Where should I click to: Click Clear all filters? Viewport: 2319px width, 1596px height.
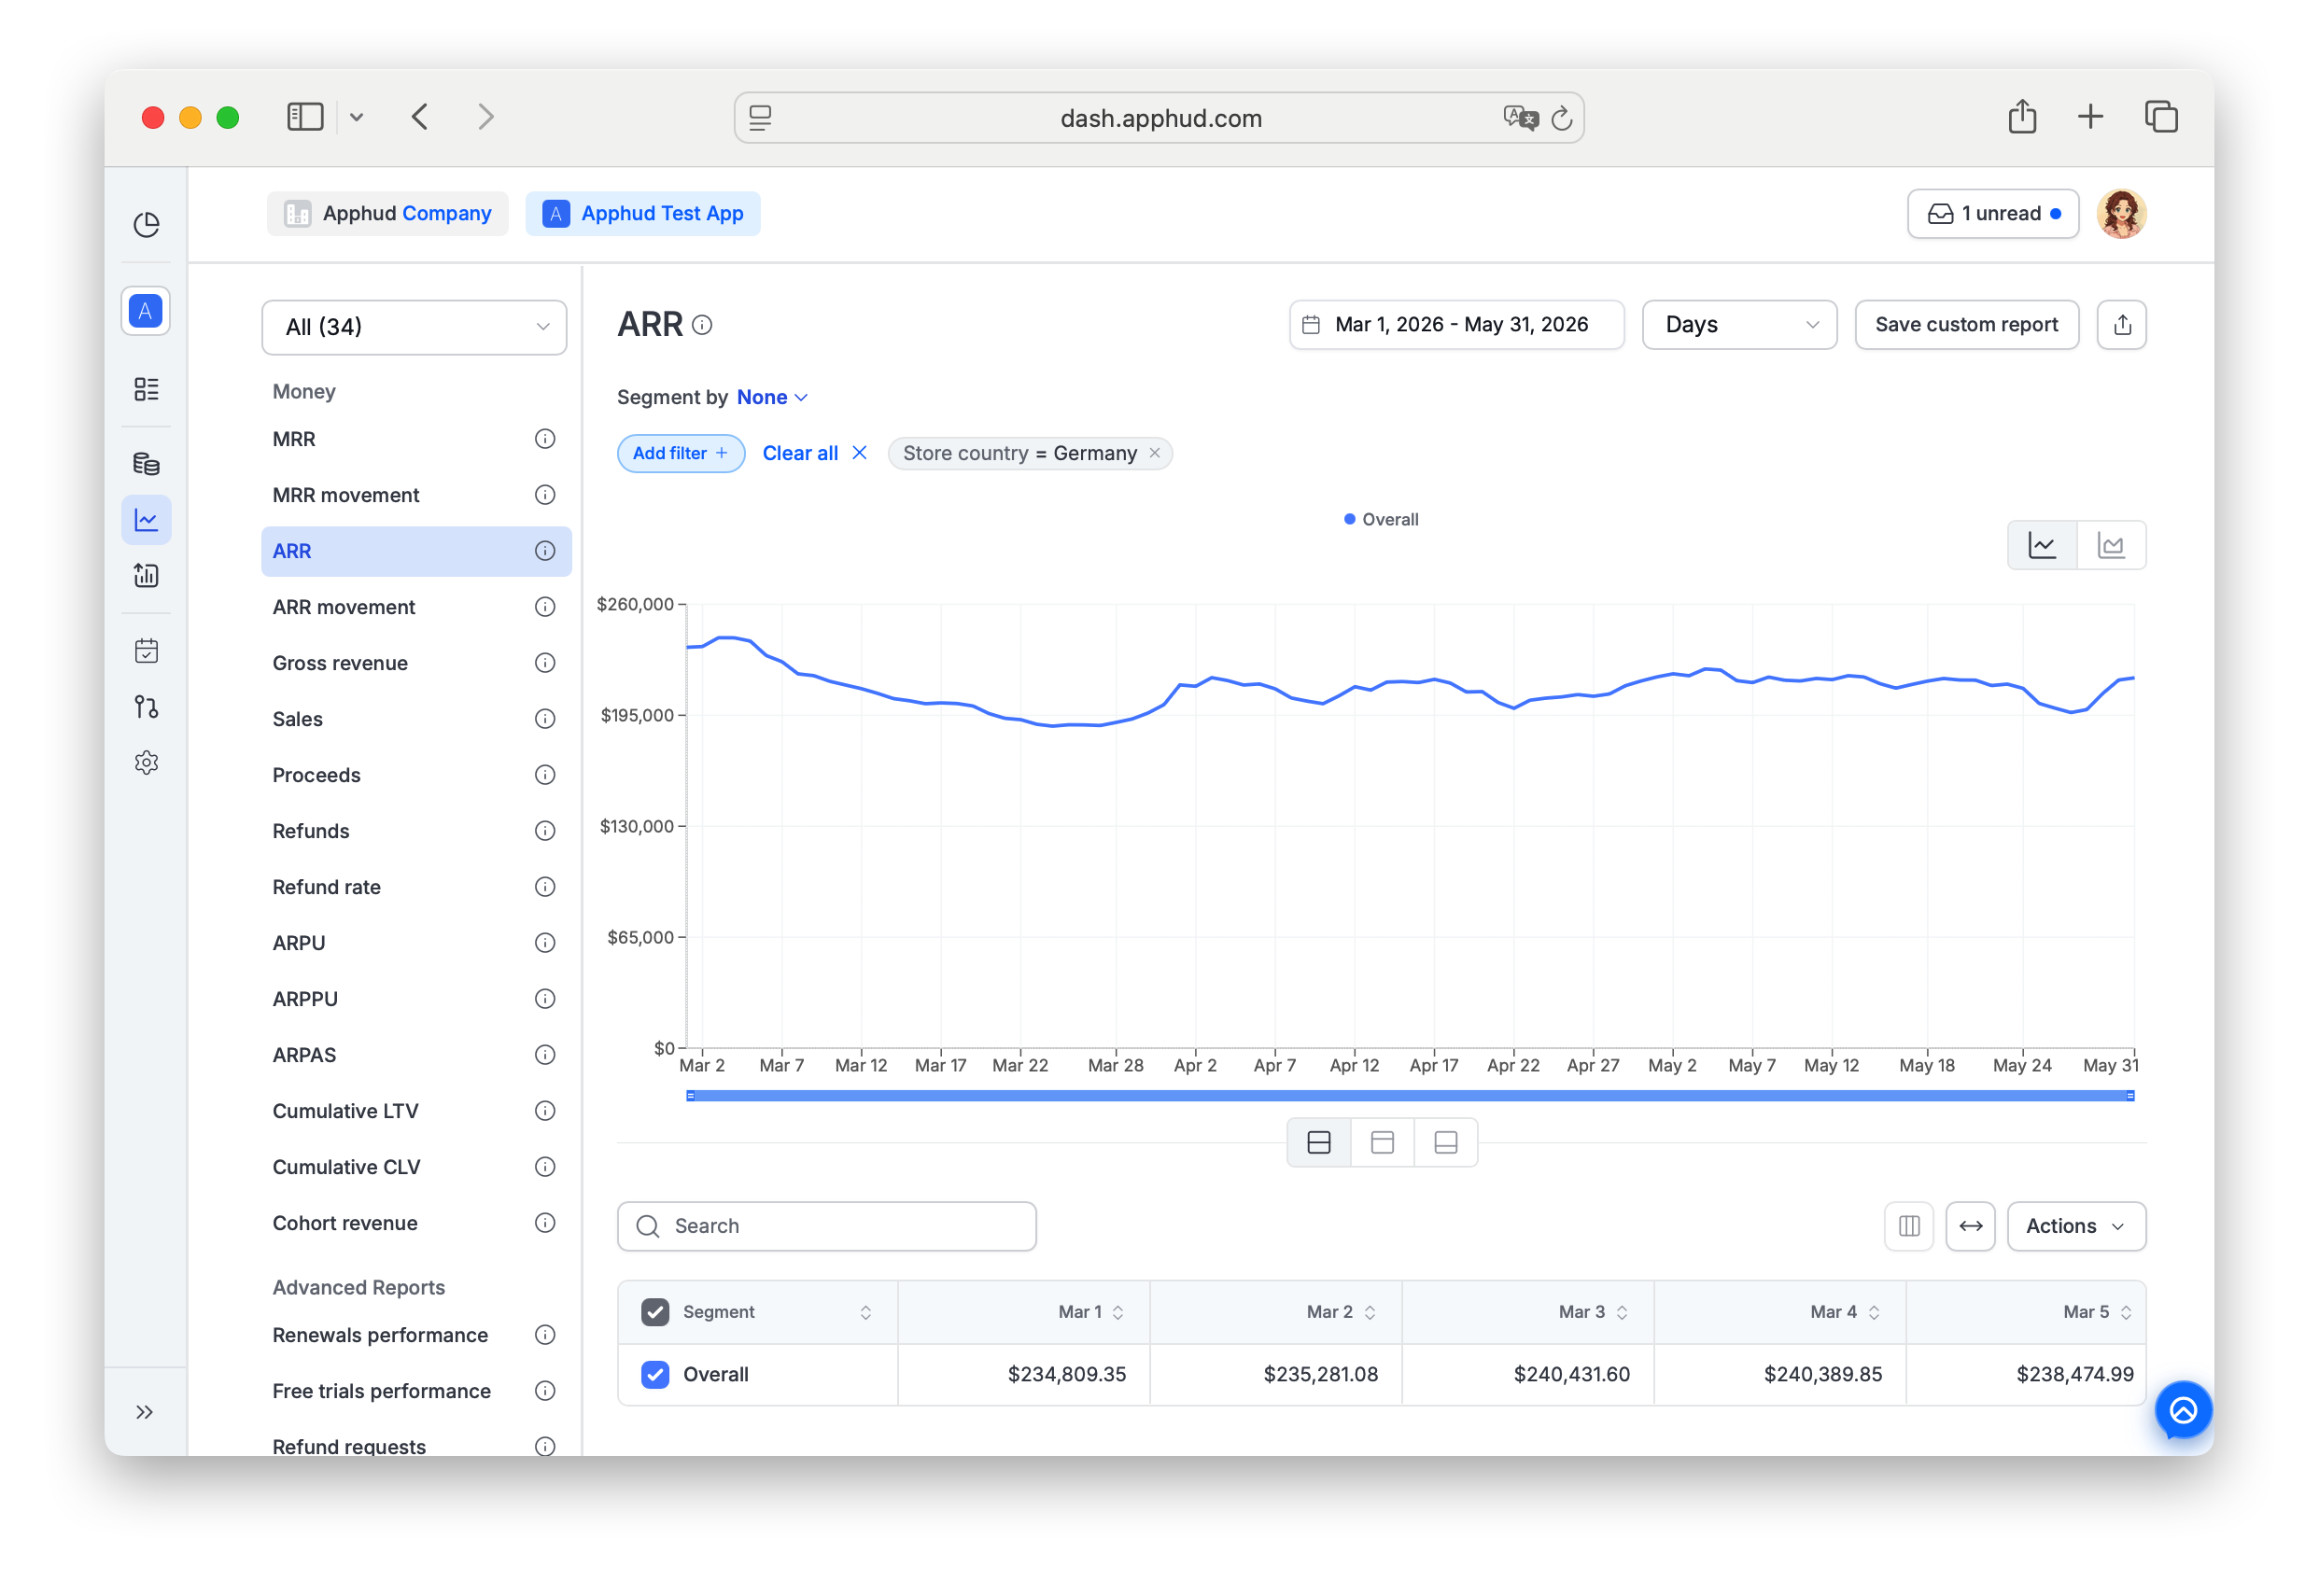814,453
